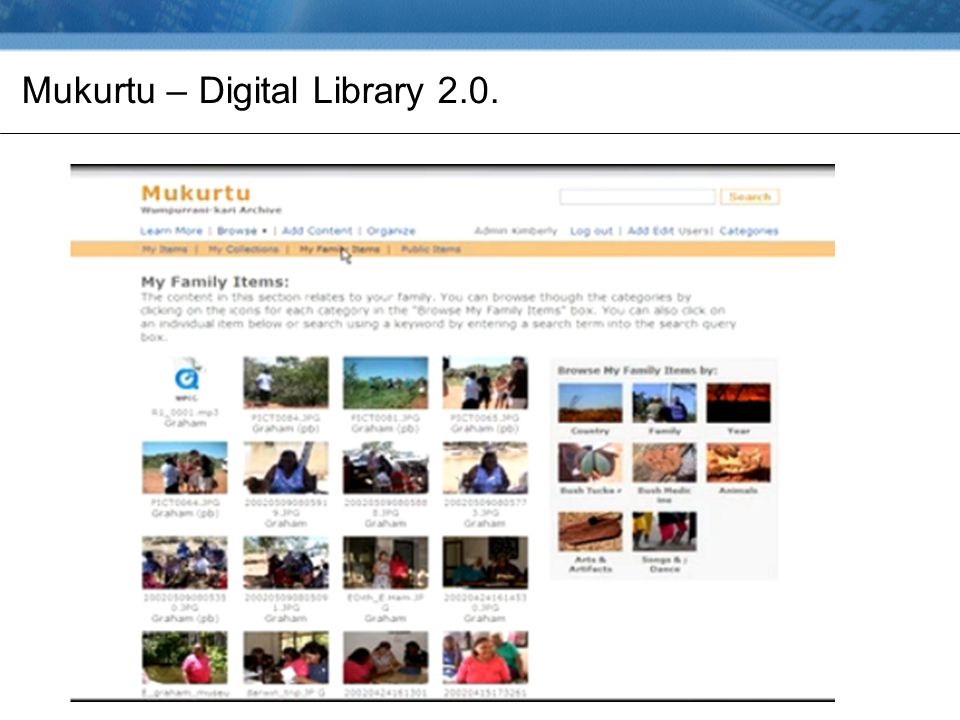Open the Learn More link
The width and height of the screenshot is (960, 720).
[x=171, y=231]
